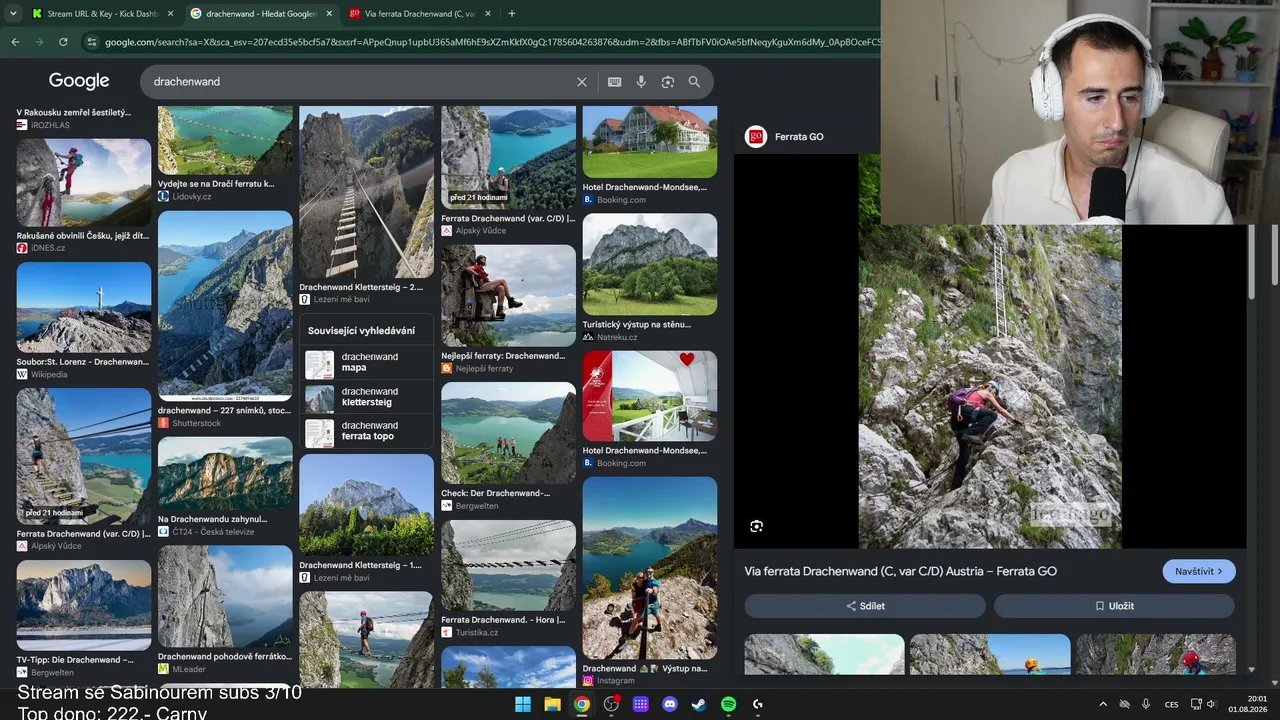This screenshot has height=720, width=1280.
Task: Open ČT24 Na Drachenwandu zahynul image
Action: (x=225, y=473)
